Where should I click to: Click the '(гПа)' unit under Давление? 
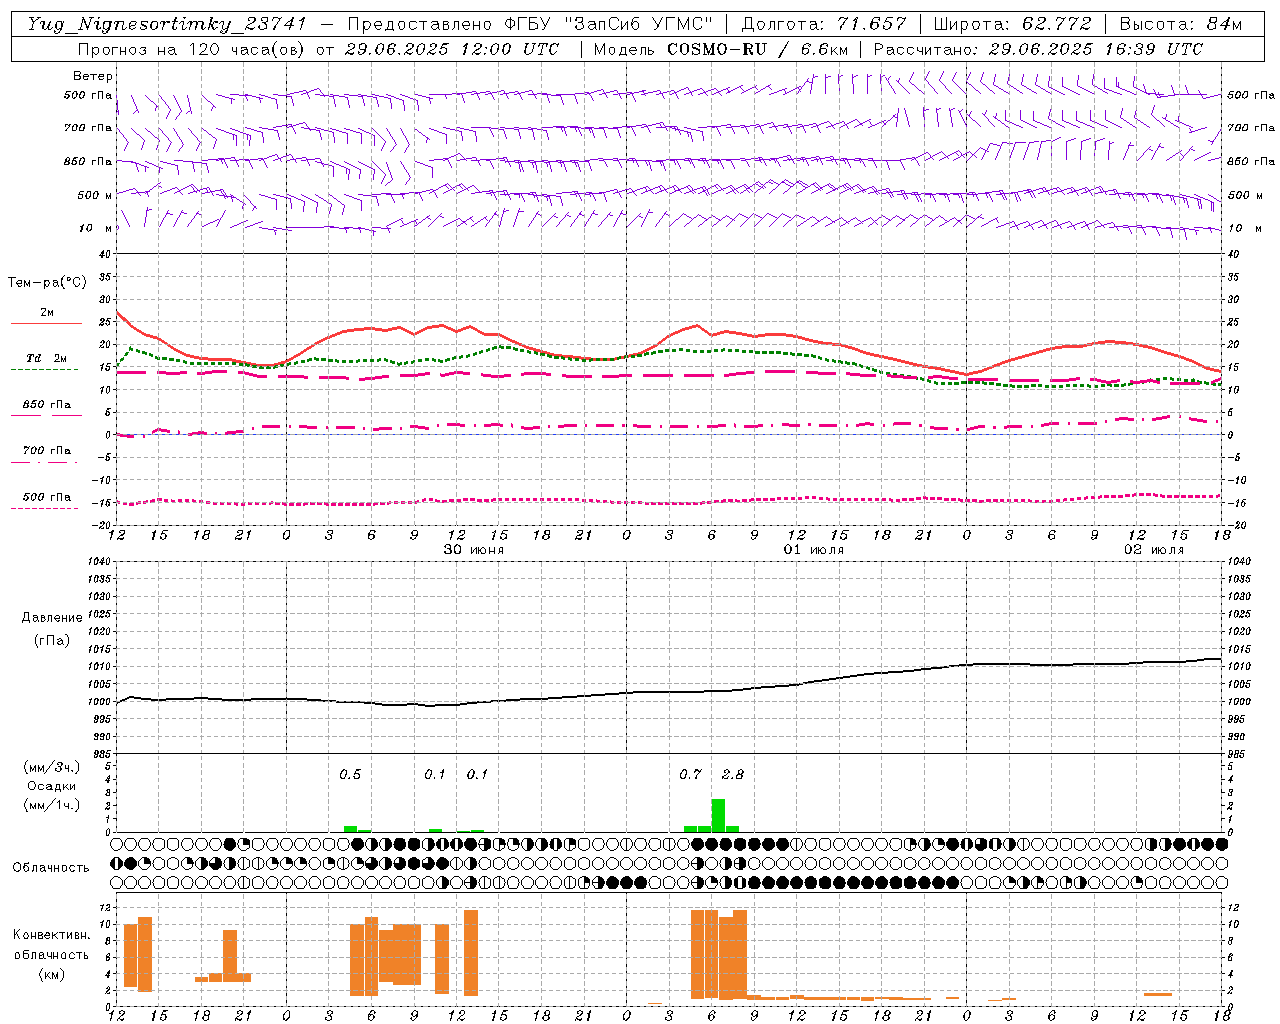point(50,640)
